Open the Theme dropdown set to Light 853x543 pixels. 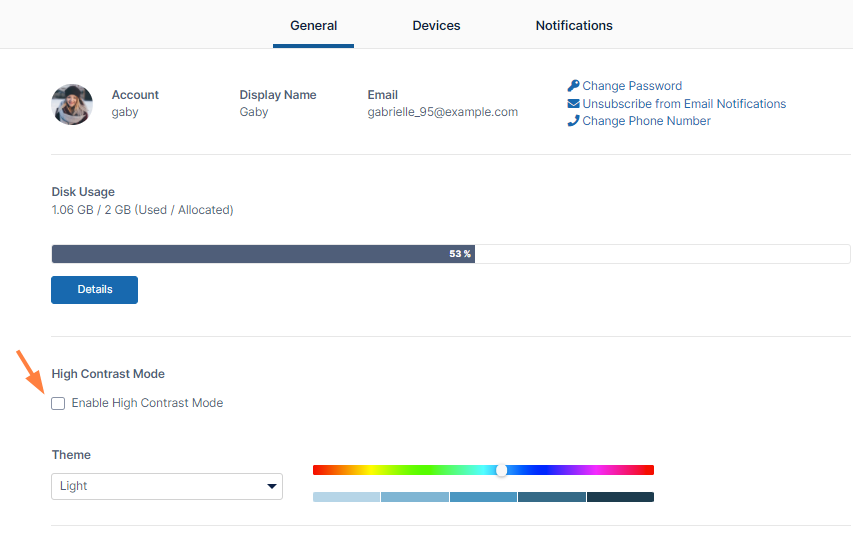[167, 486]
